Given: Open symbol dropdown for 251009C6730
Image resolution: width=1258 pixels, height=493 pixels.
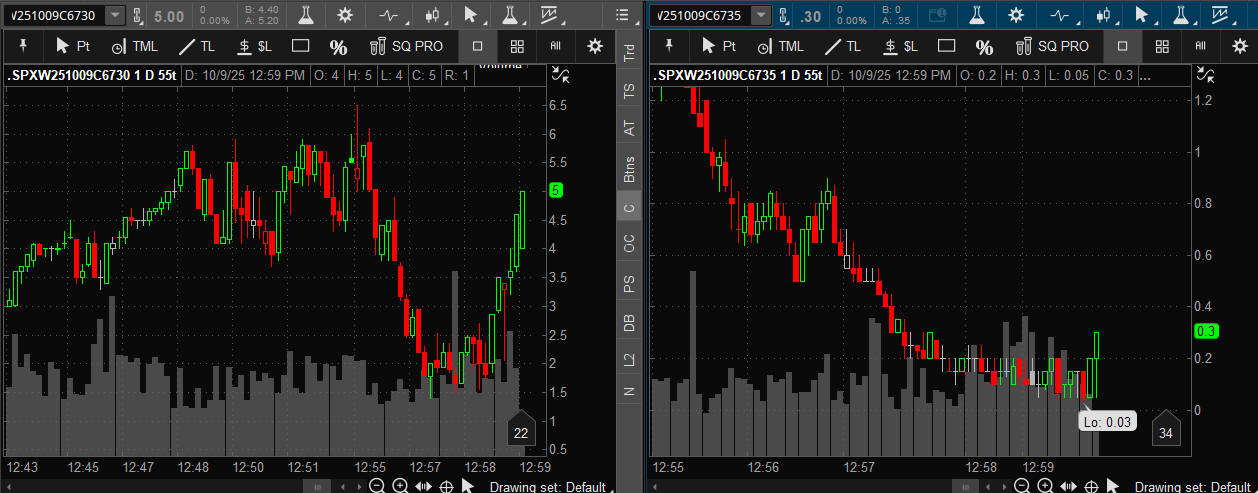Looking at the screenshot, I should point(116,16).
